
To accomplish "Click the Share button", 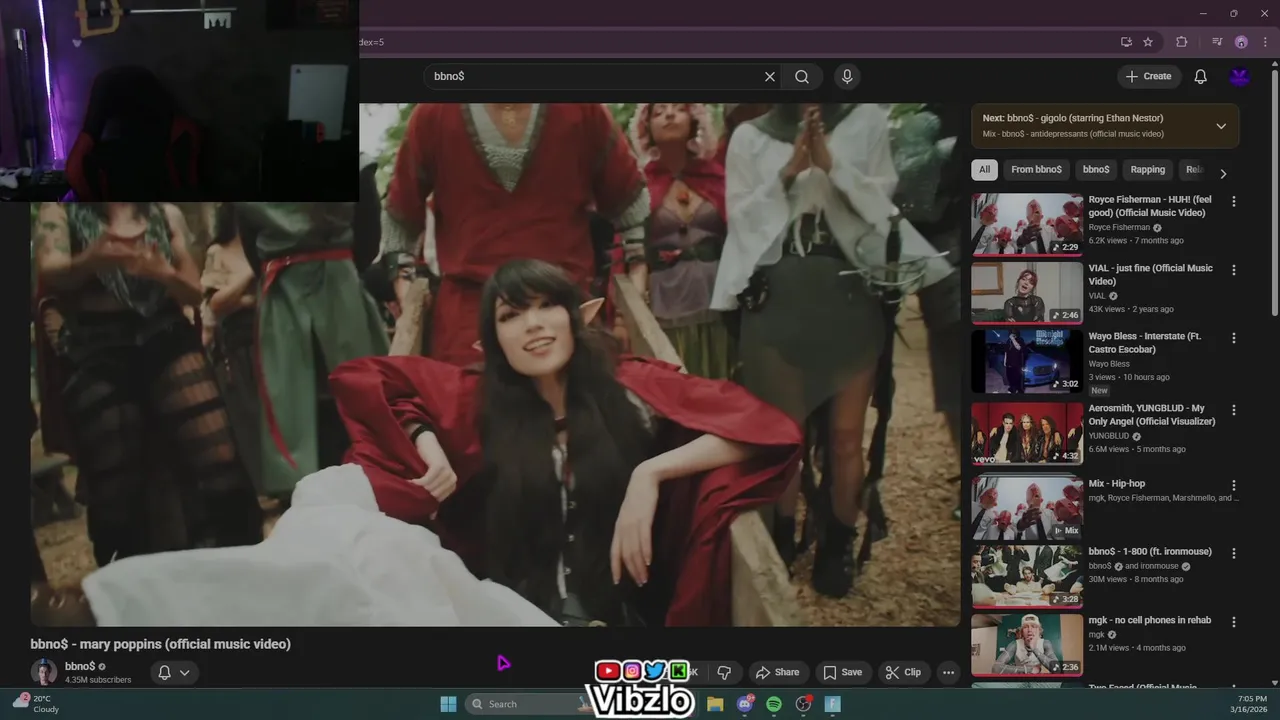I will click(x=777, y=672).
